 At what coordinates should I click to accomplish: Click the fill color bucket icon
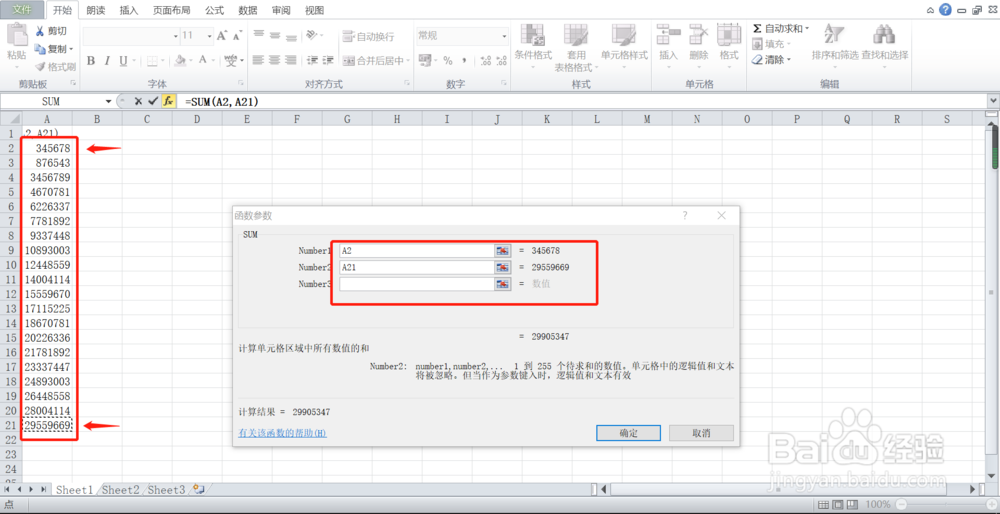[x=180, y=61]
